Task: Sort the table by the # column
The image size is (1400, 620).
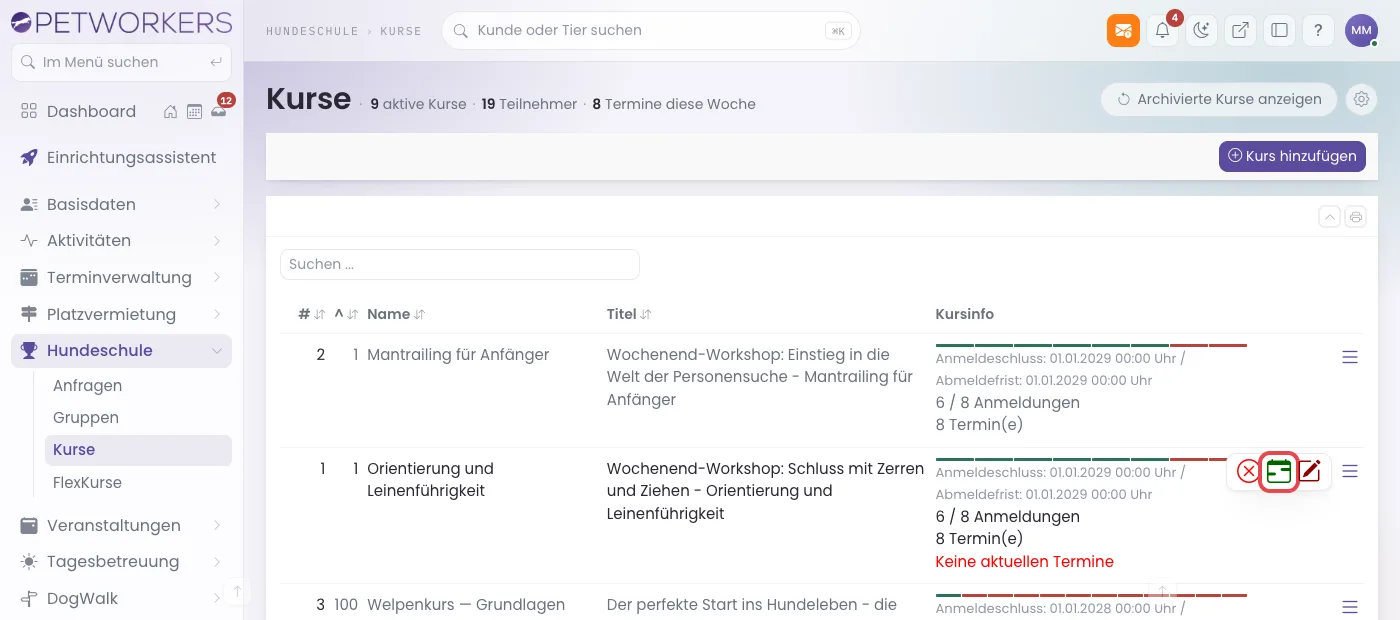Action: point(312,314)
